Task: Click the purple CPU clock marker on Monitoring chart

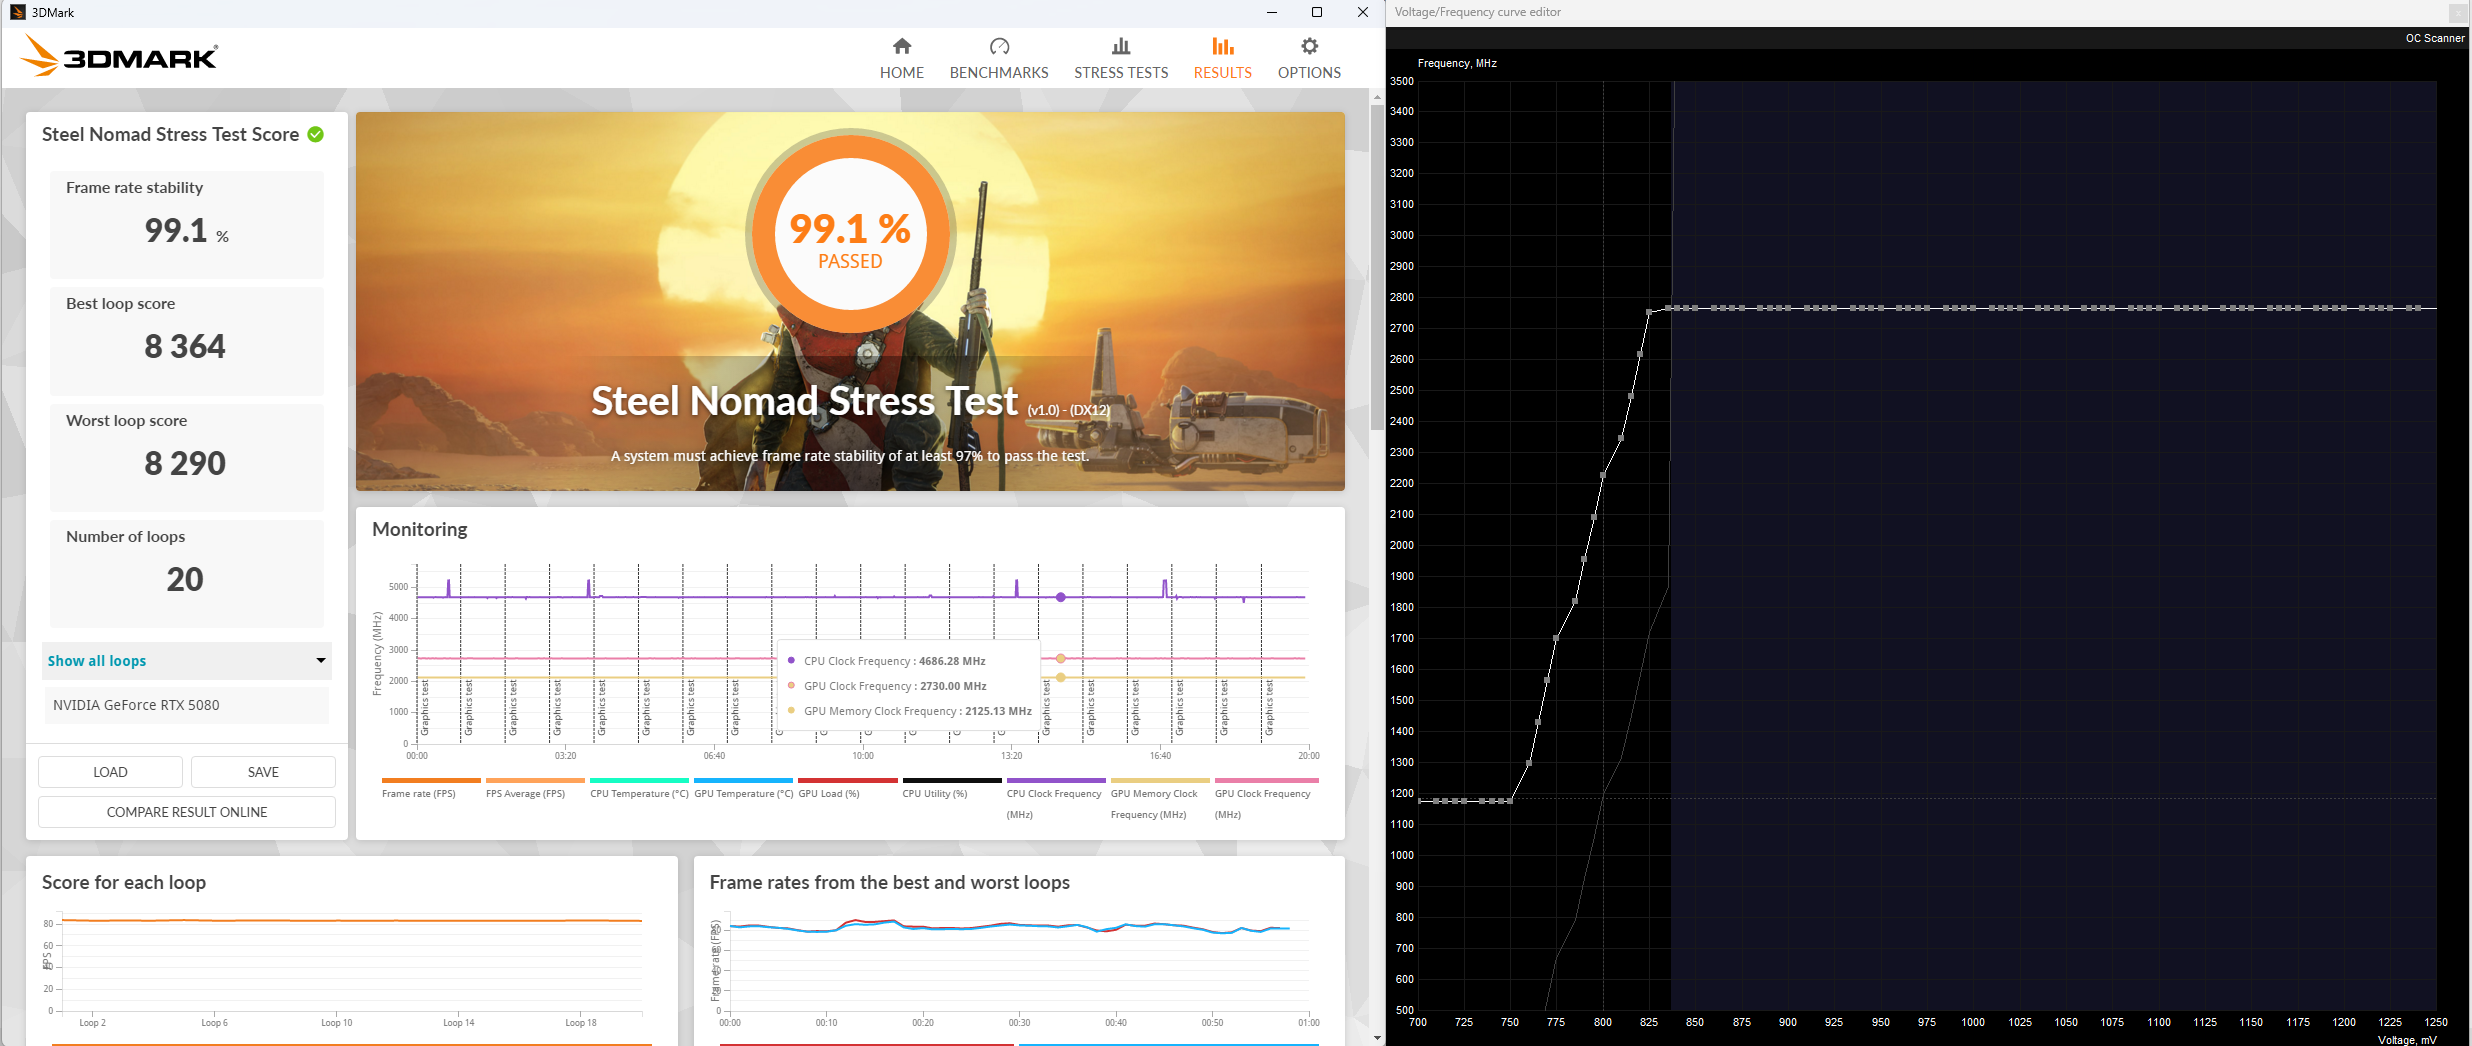Action: click(1061, 597)
